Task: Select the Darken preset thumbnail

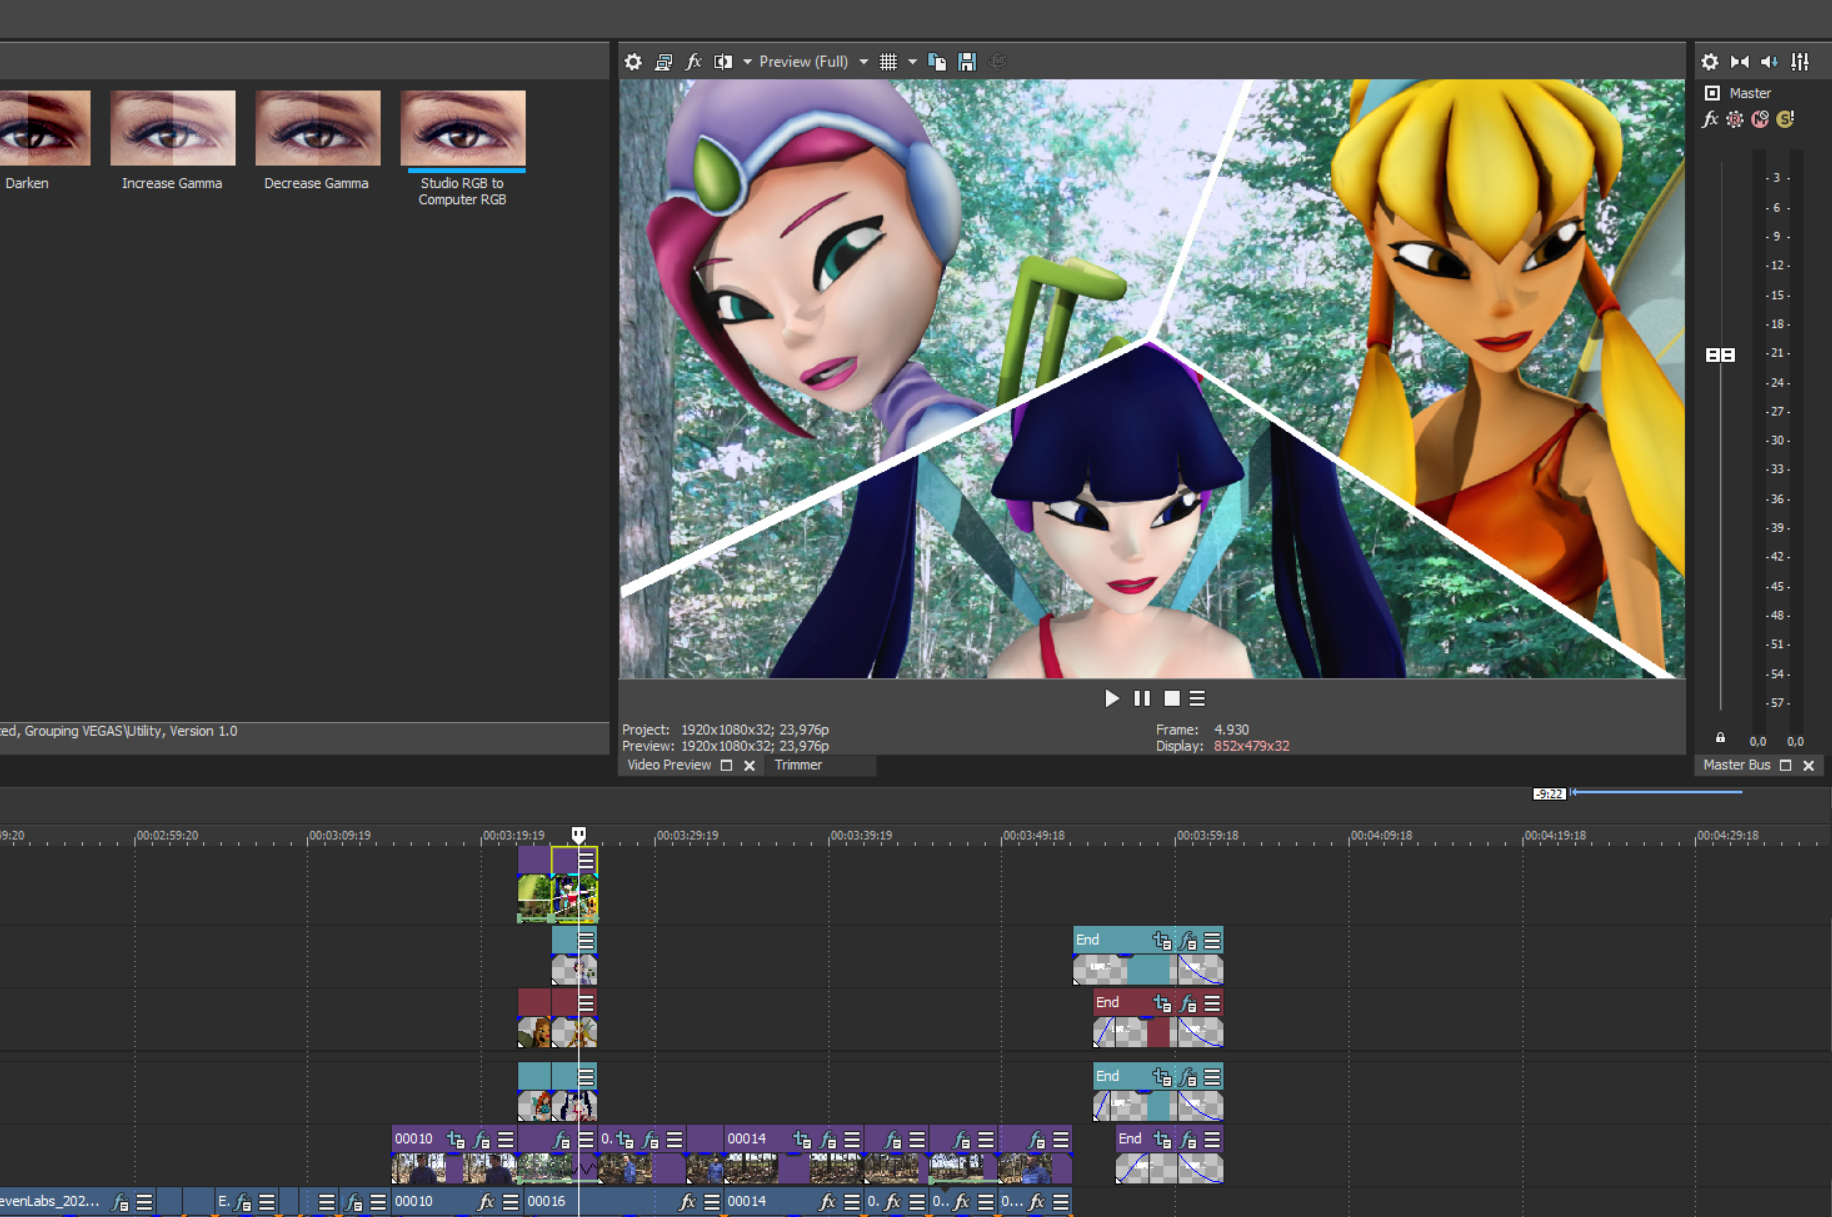Action: [44, 128]
